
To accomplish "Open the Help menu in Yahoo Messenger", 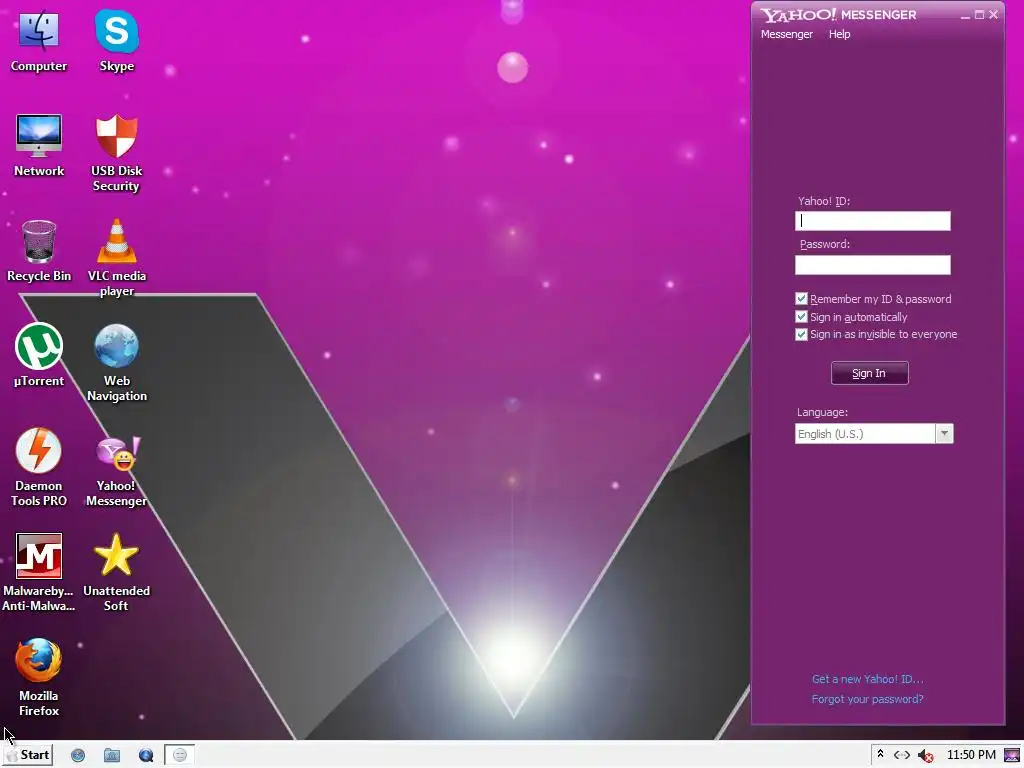I will 839,34.
